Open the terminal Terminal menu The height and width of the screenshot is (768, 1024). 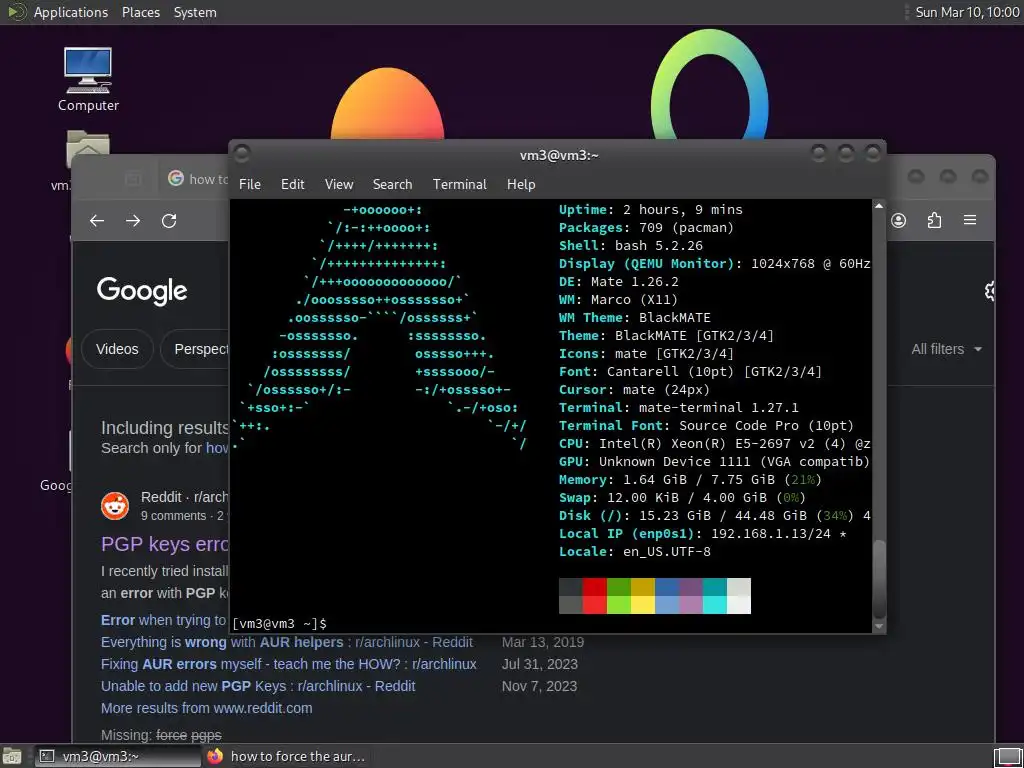tap(460, 184)
